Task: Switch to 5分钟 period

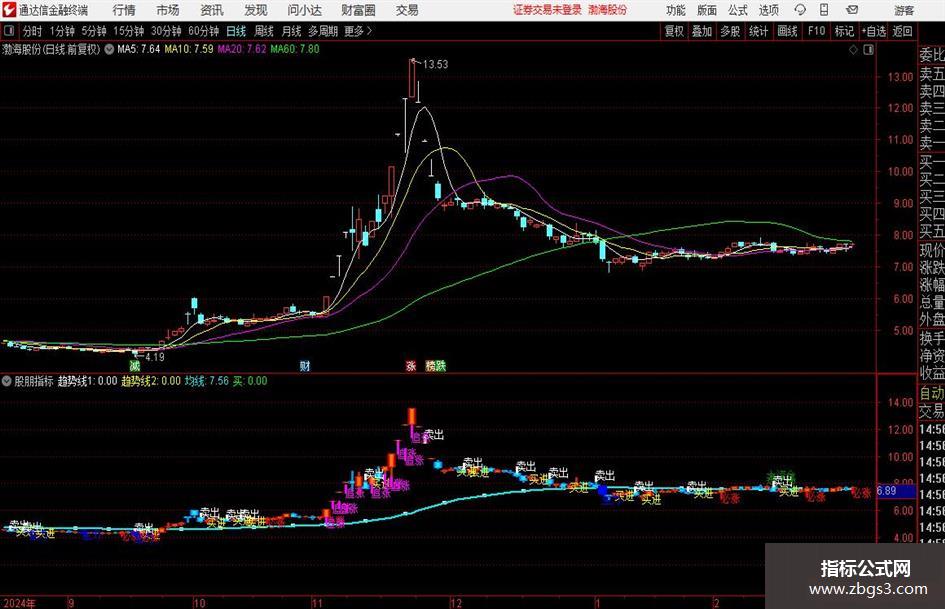Action: pos(94,31)
